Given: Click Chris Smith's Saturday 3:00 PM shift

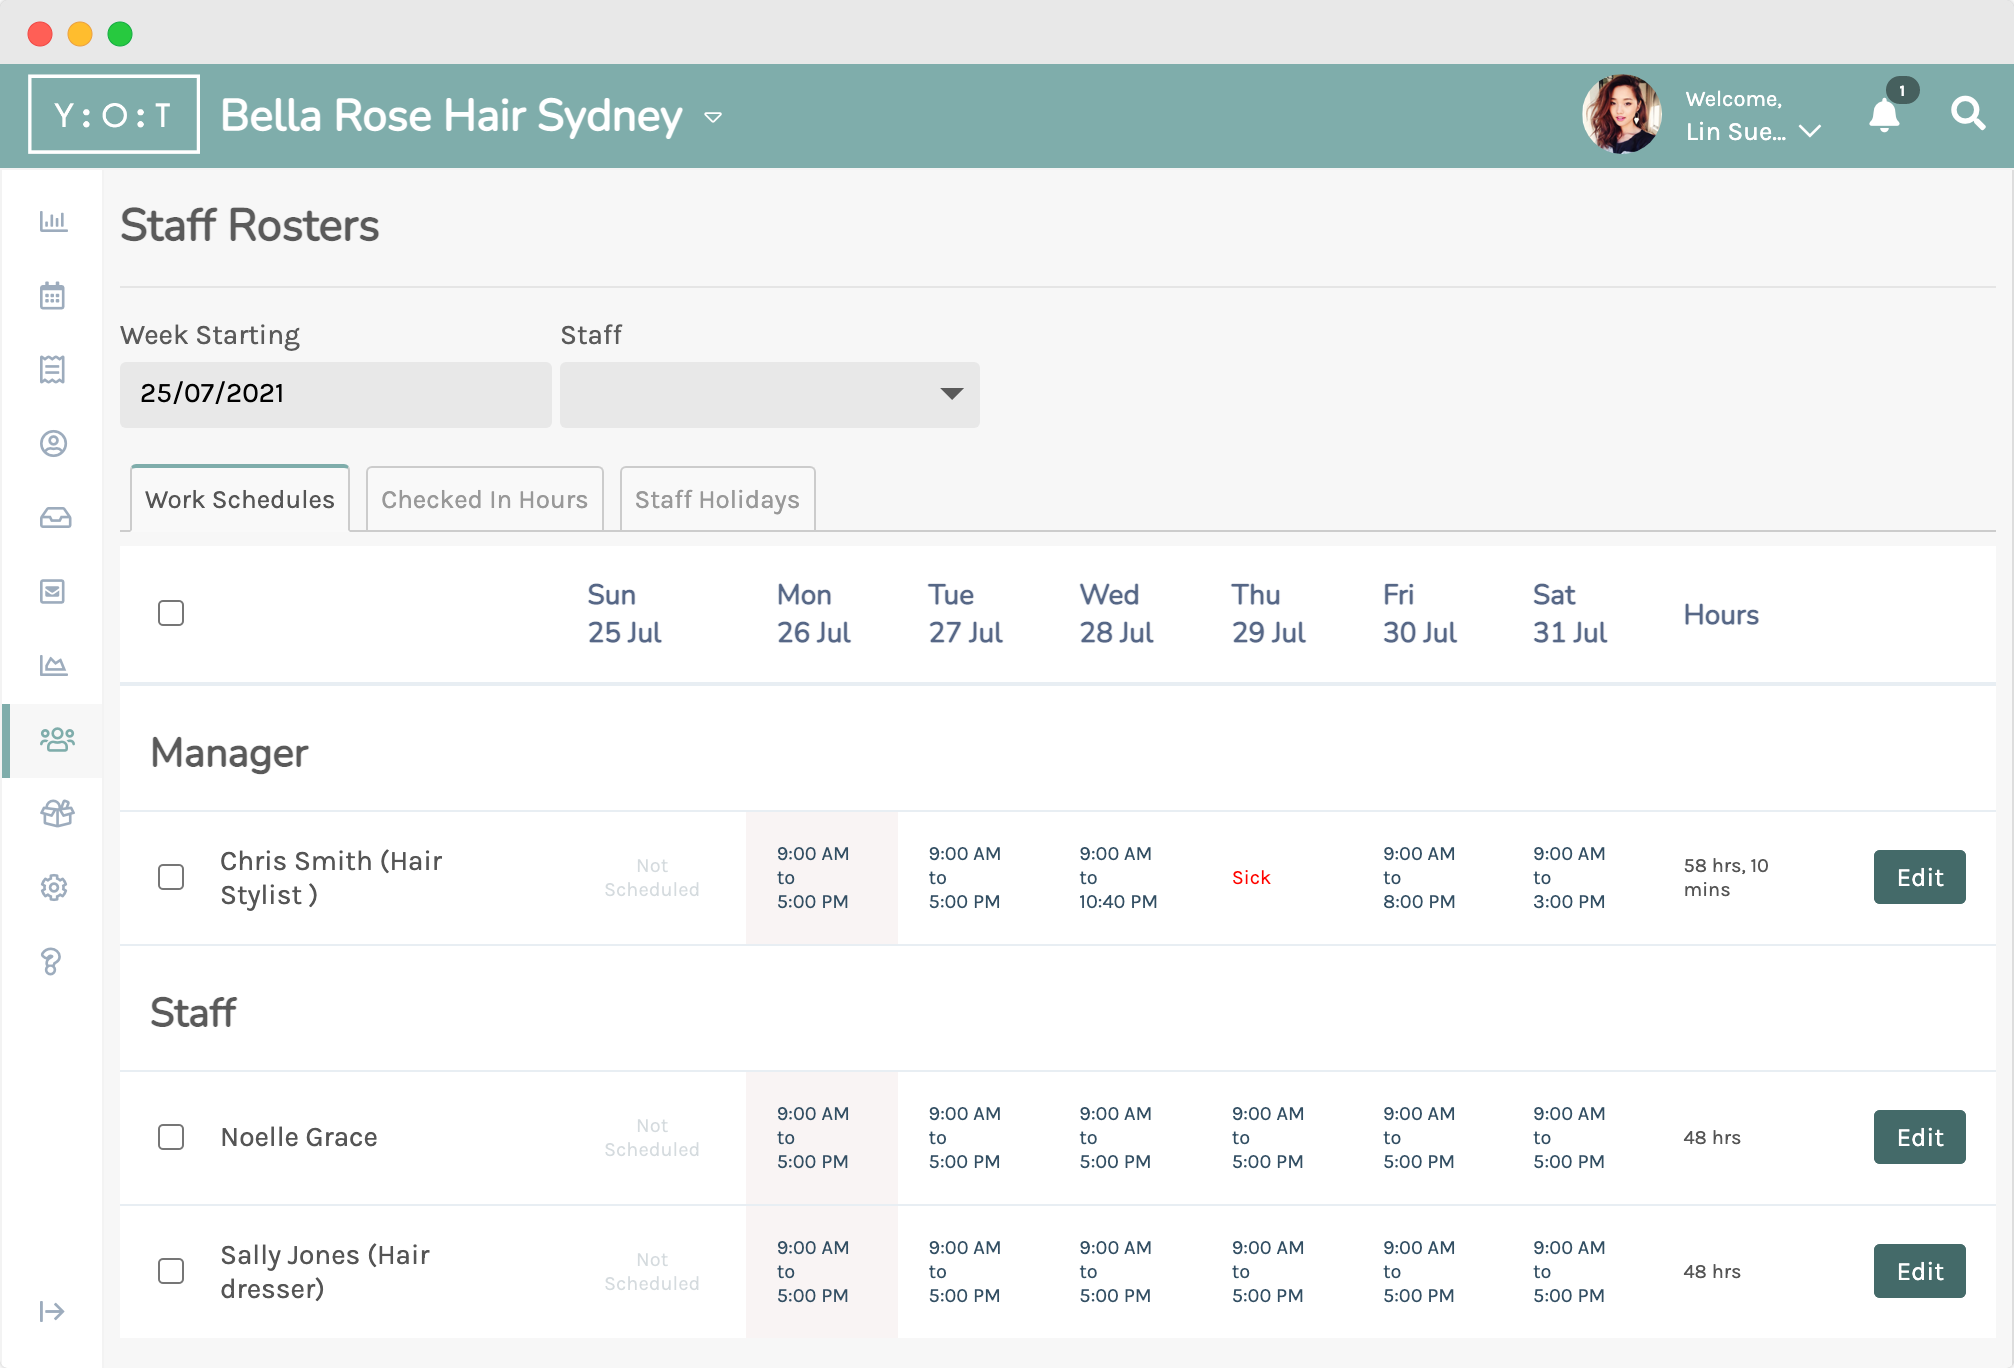Looking at the screenshot, I should click(x=1569, y=877).
